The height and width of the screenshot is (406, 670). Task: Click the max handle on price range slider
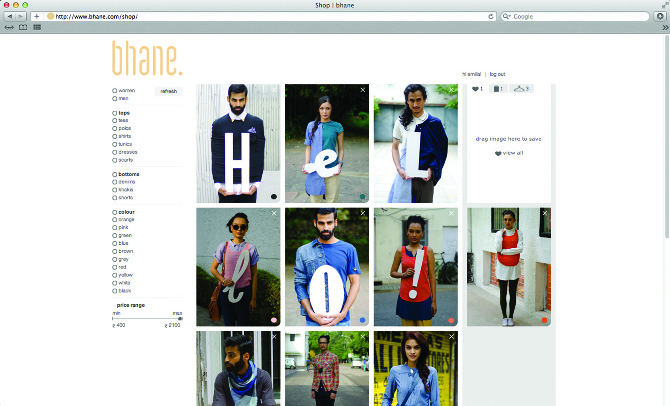click(x=180, y=318)
